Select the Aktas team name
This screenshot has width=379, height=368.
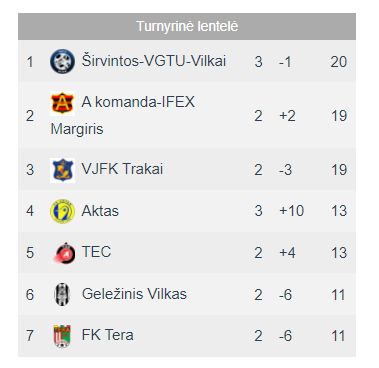coord(100,211)
